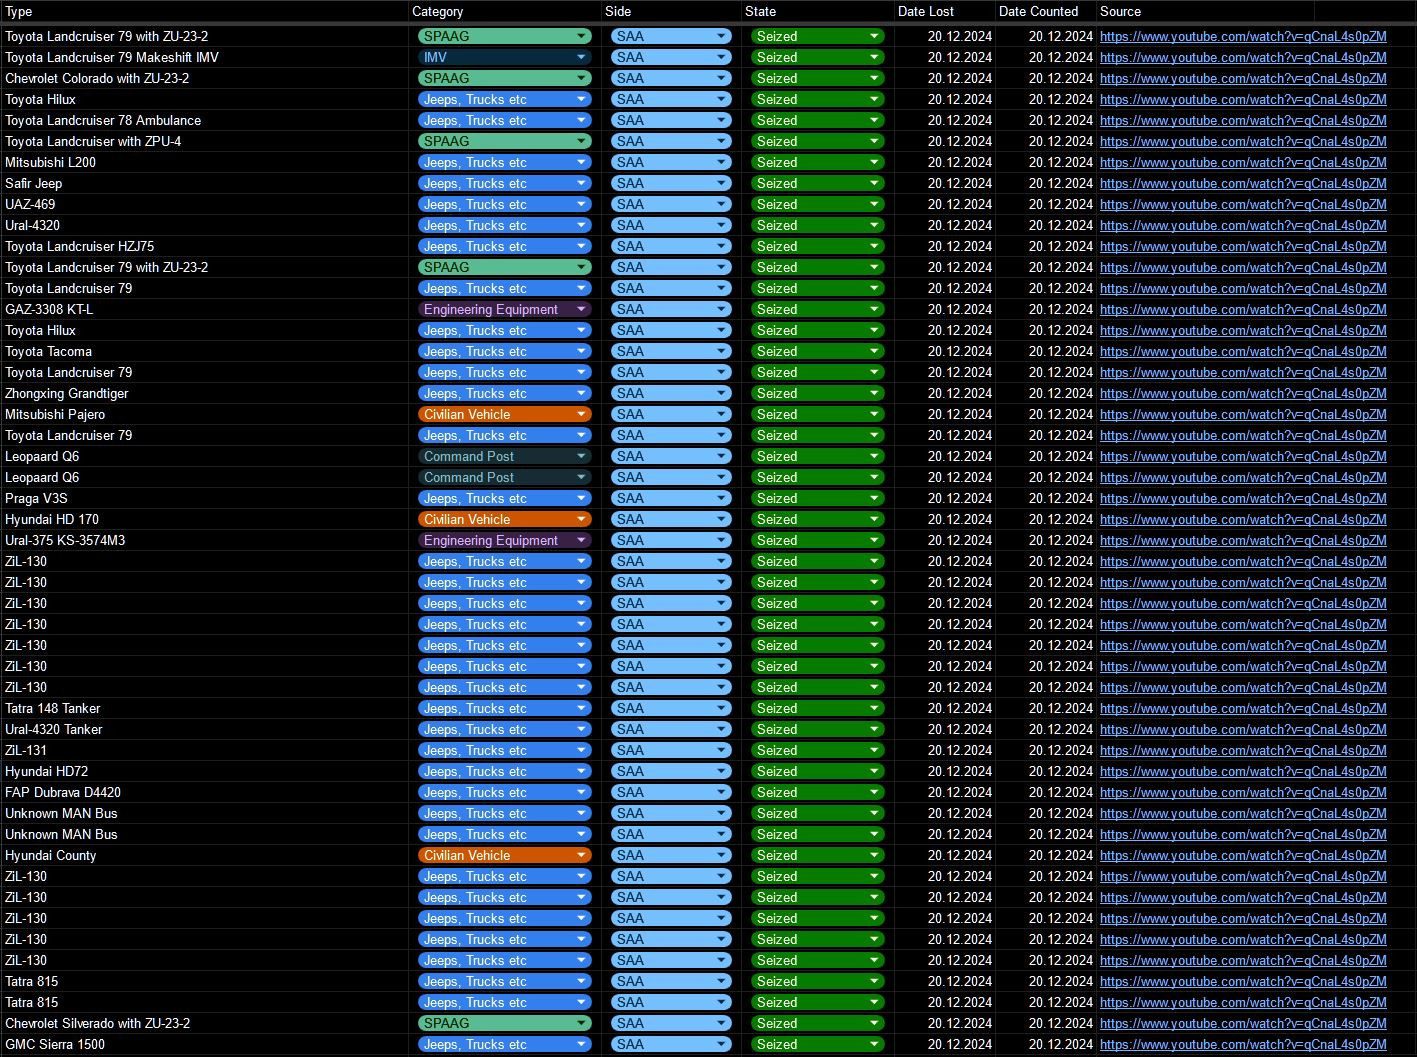Viewport: 1417px width, 1057px height.
Task: Select the Type column header
Action: (x=204, y=11)
